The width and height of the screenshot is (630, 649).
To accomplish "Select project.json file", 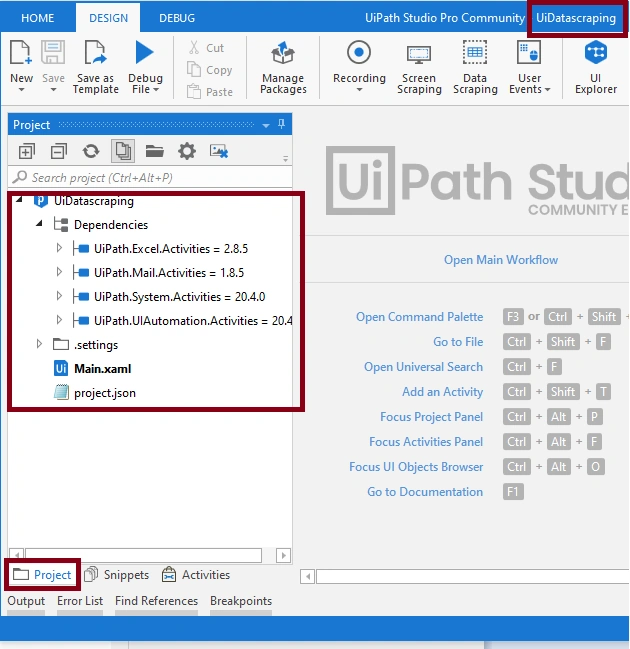I will coord(105,392).
